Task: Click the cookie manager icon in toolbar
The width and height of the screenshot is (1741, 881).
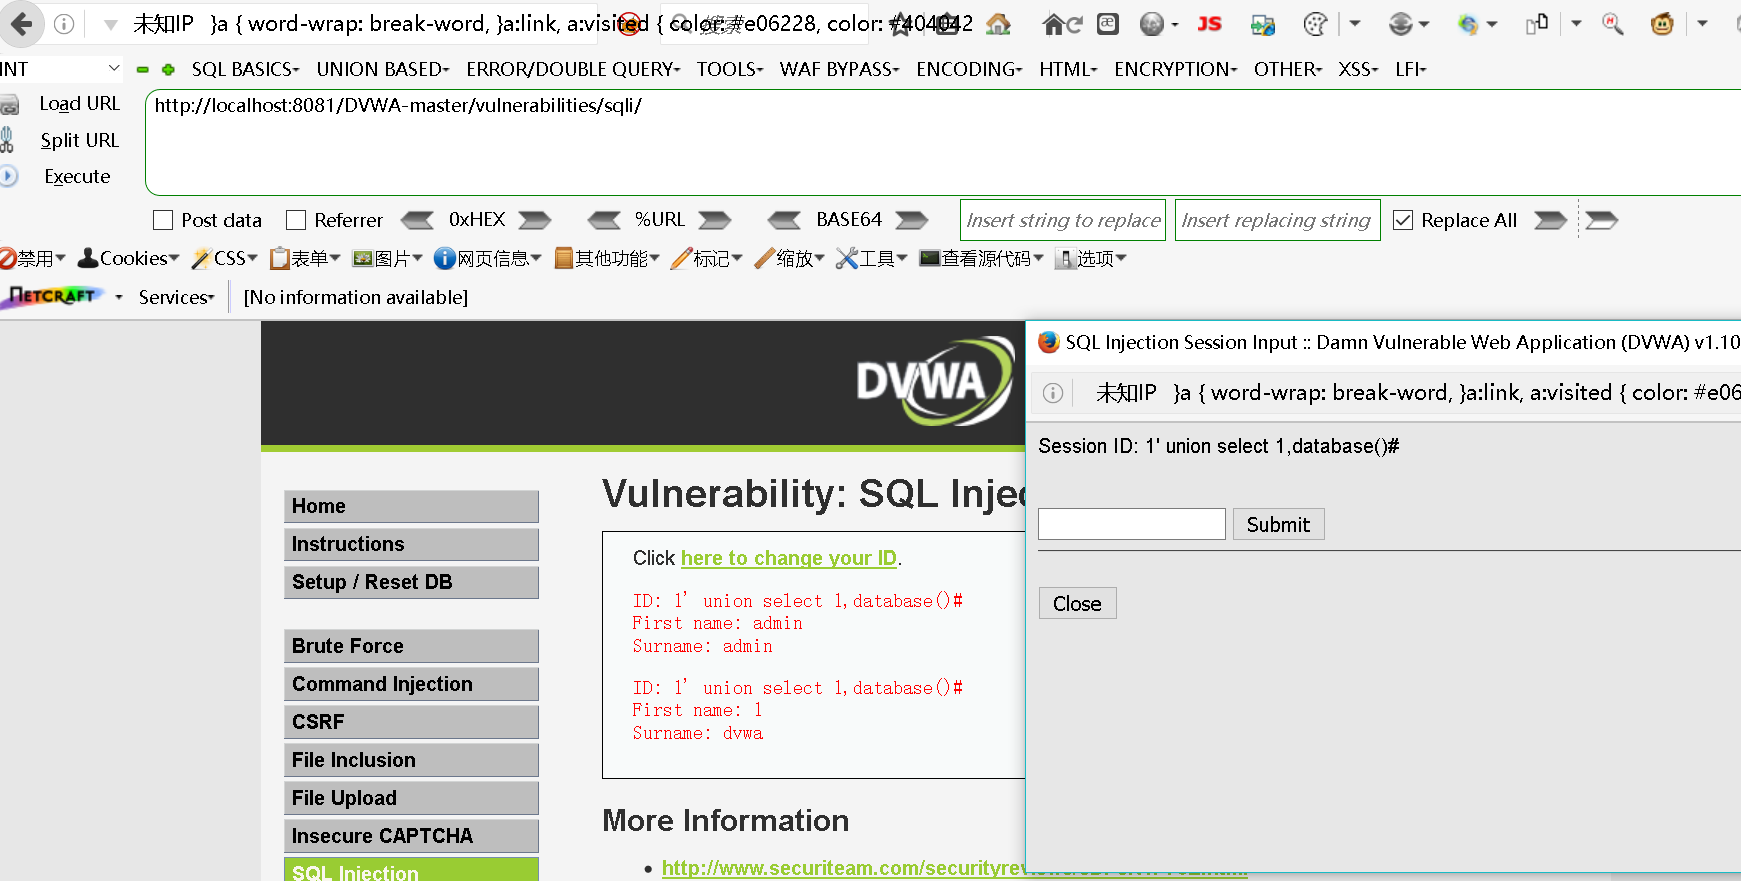Action: coord(1316,24)
